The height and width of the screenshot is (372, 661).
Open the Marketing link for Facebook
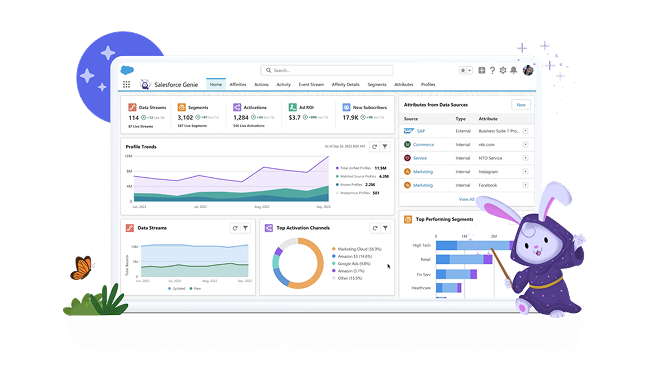click(x=423, y=185)
